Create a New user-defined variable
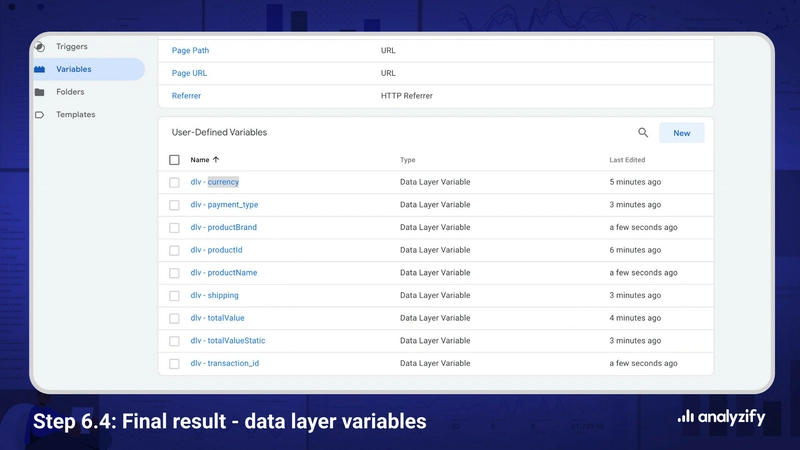Viewport: 800px width, 450px height. pyautogui.click(x=681, y=133)
